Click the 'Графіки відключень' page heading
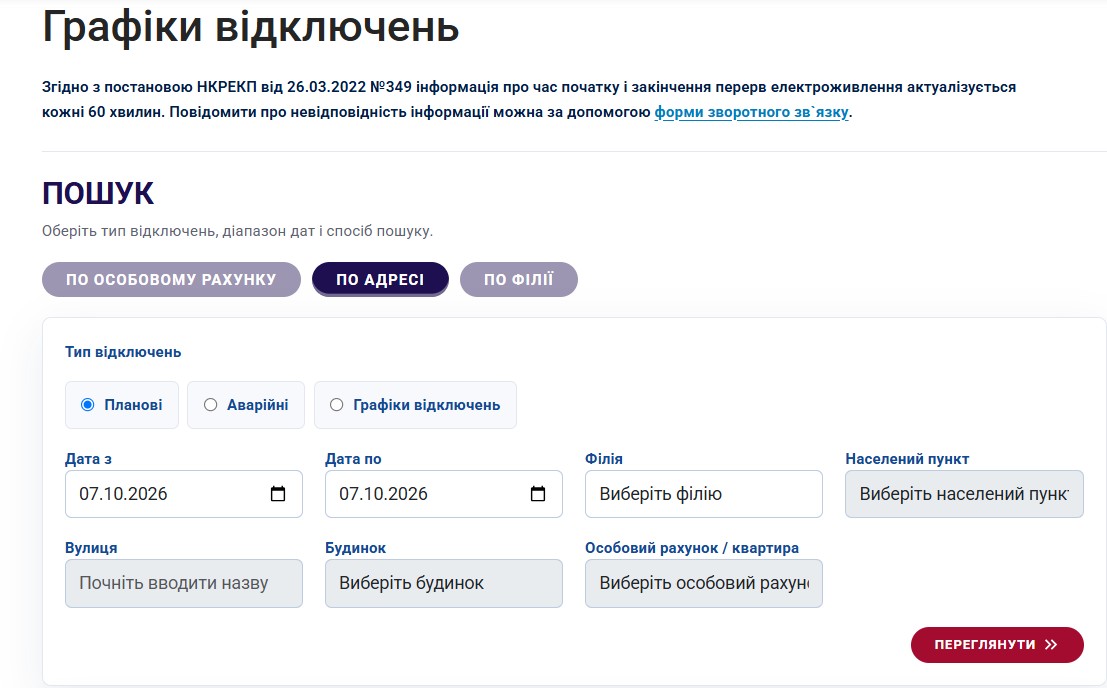This screenshot has height=688, width=1107. 251,28
